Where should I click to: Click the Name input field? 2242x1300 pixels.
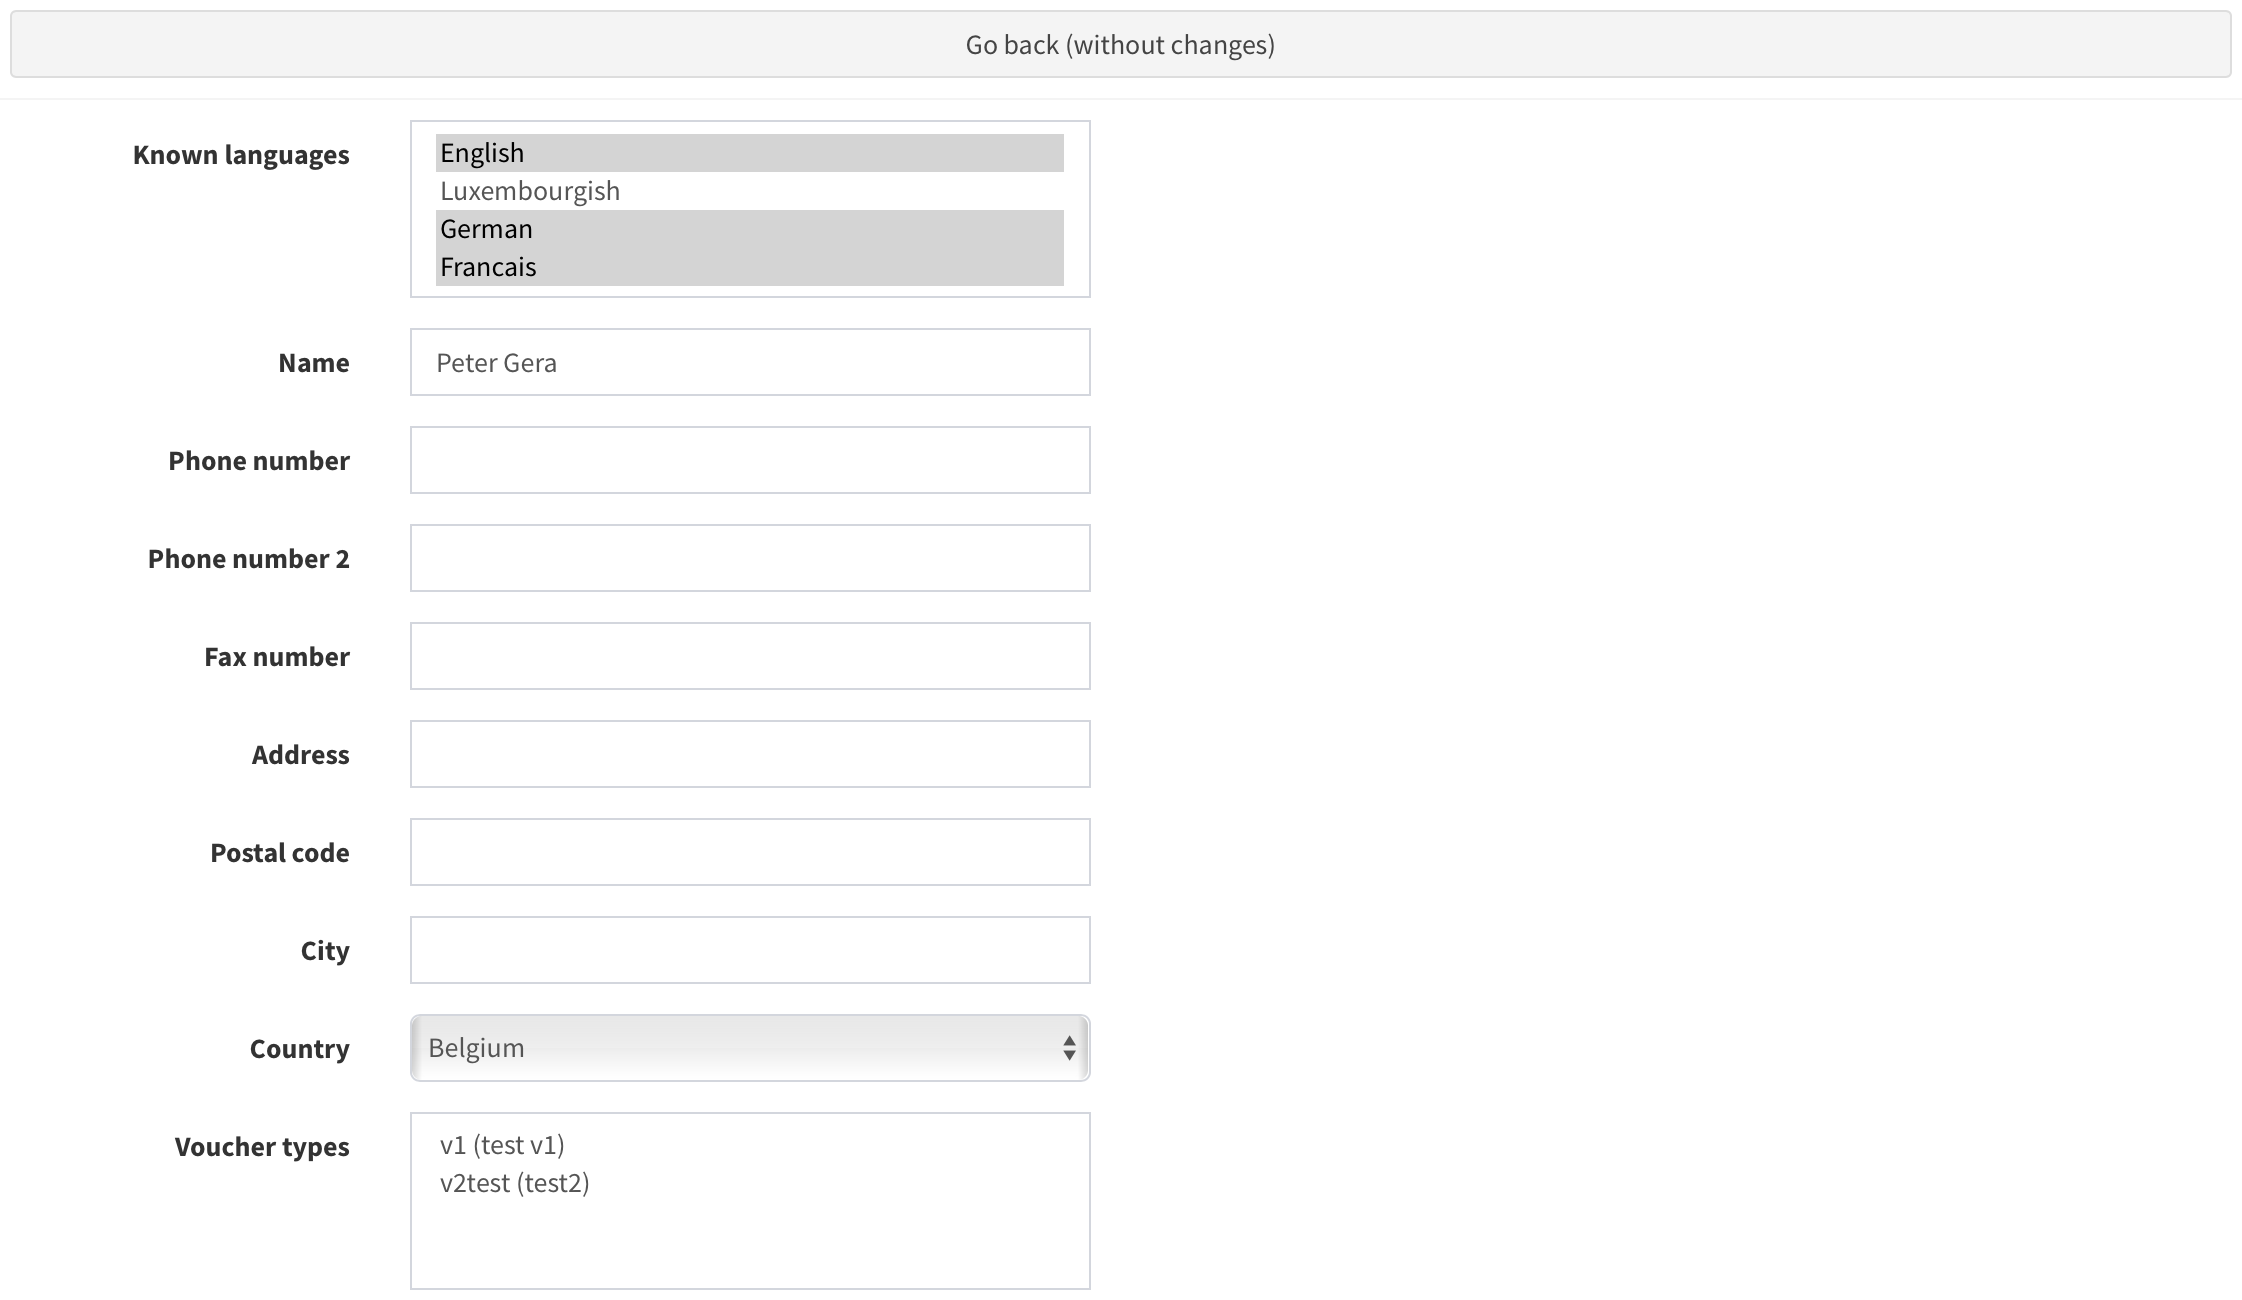click(749, 362)
